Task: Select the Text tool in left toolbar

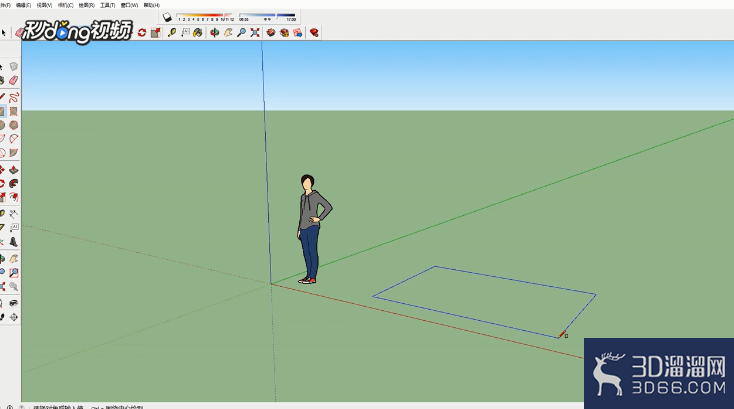Action: click(x=14, y=227)
